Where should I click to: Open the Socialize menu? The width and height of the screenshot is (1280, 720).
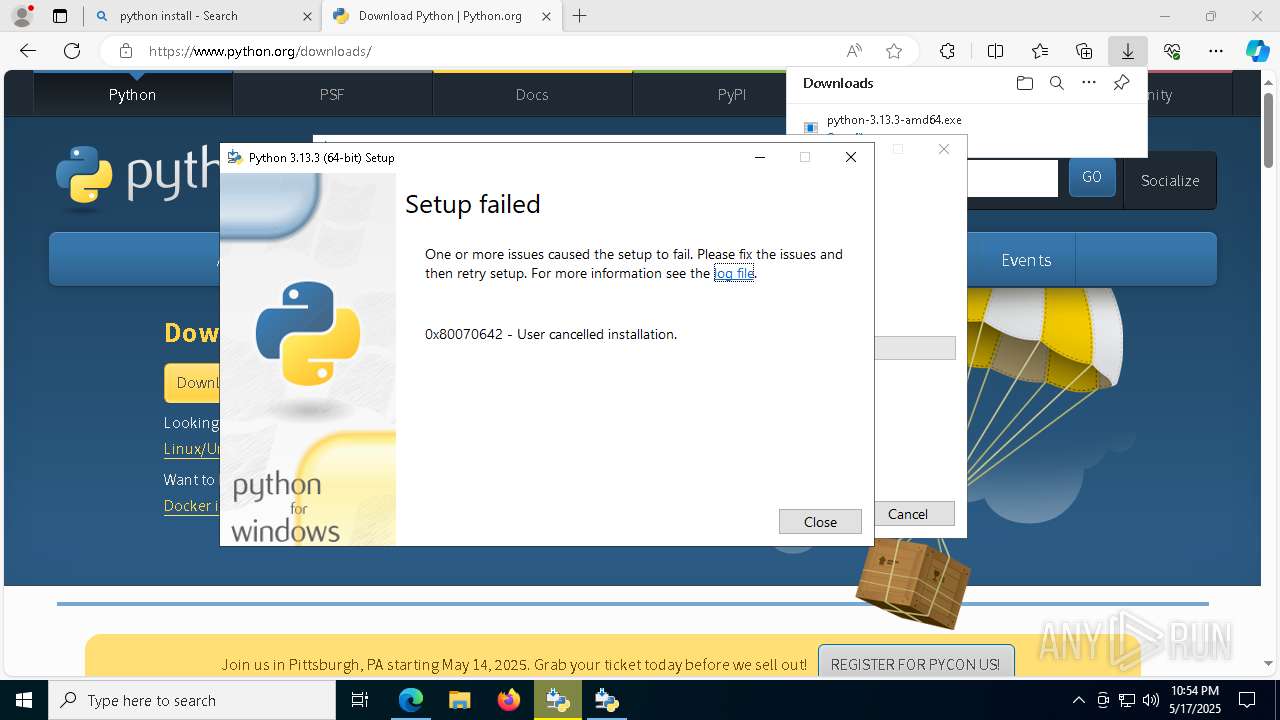(x=1170, y=181)
